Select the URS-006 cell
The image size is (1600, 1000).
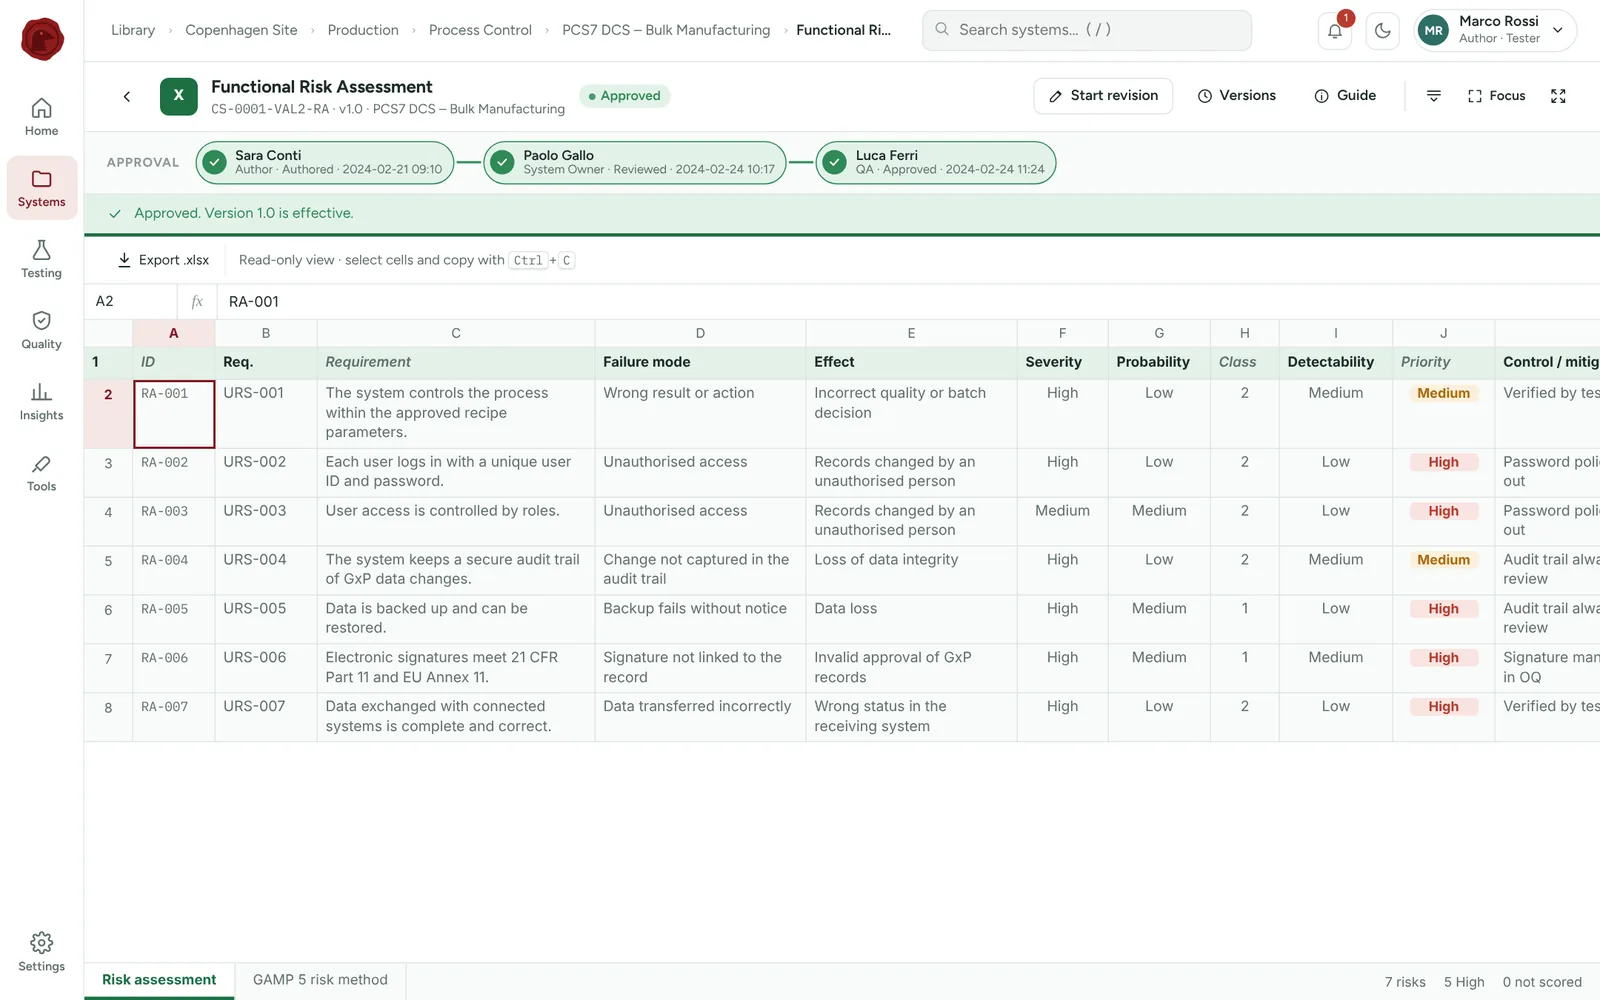pos(266,668)
